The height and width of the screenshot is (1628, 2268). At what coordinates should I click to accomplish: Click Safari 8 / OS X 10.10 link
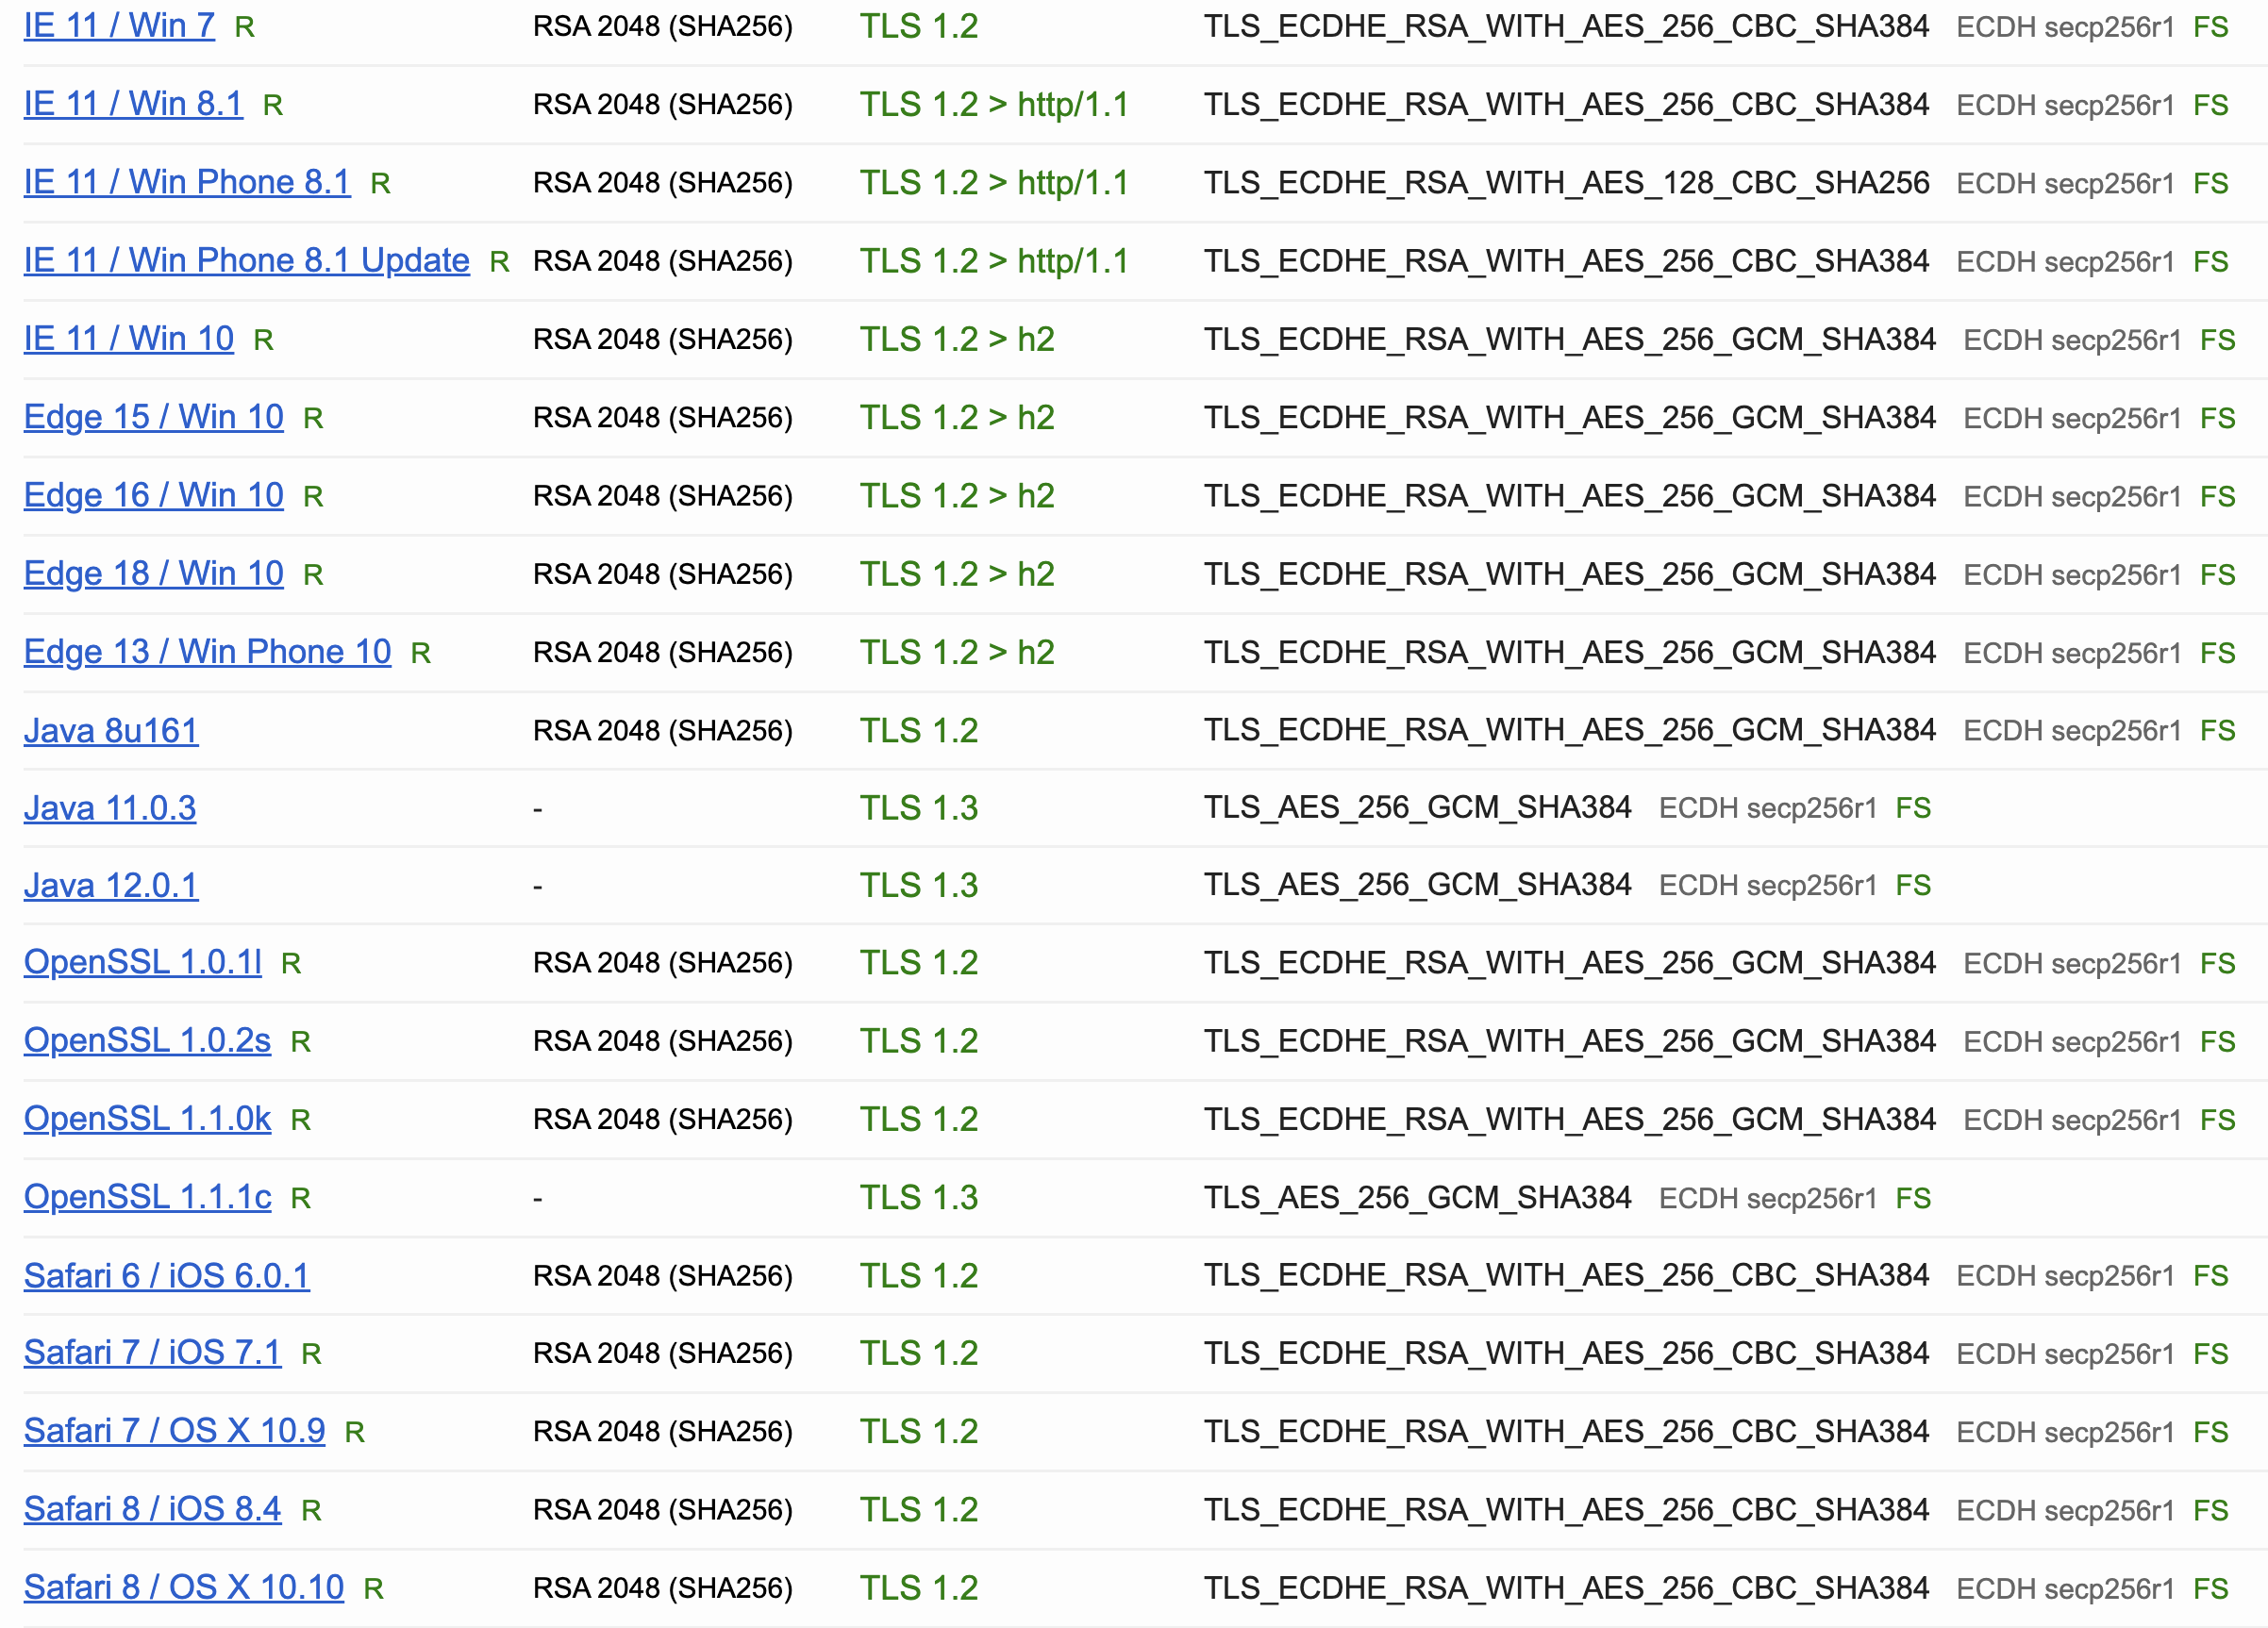[x=183, y=1587]
